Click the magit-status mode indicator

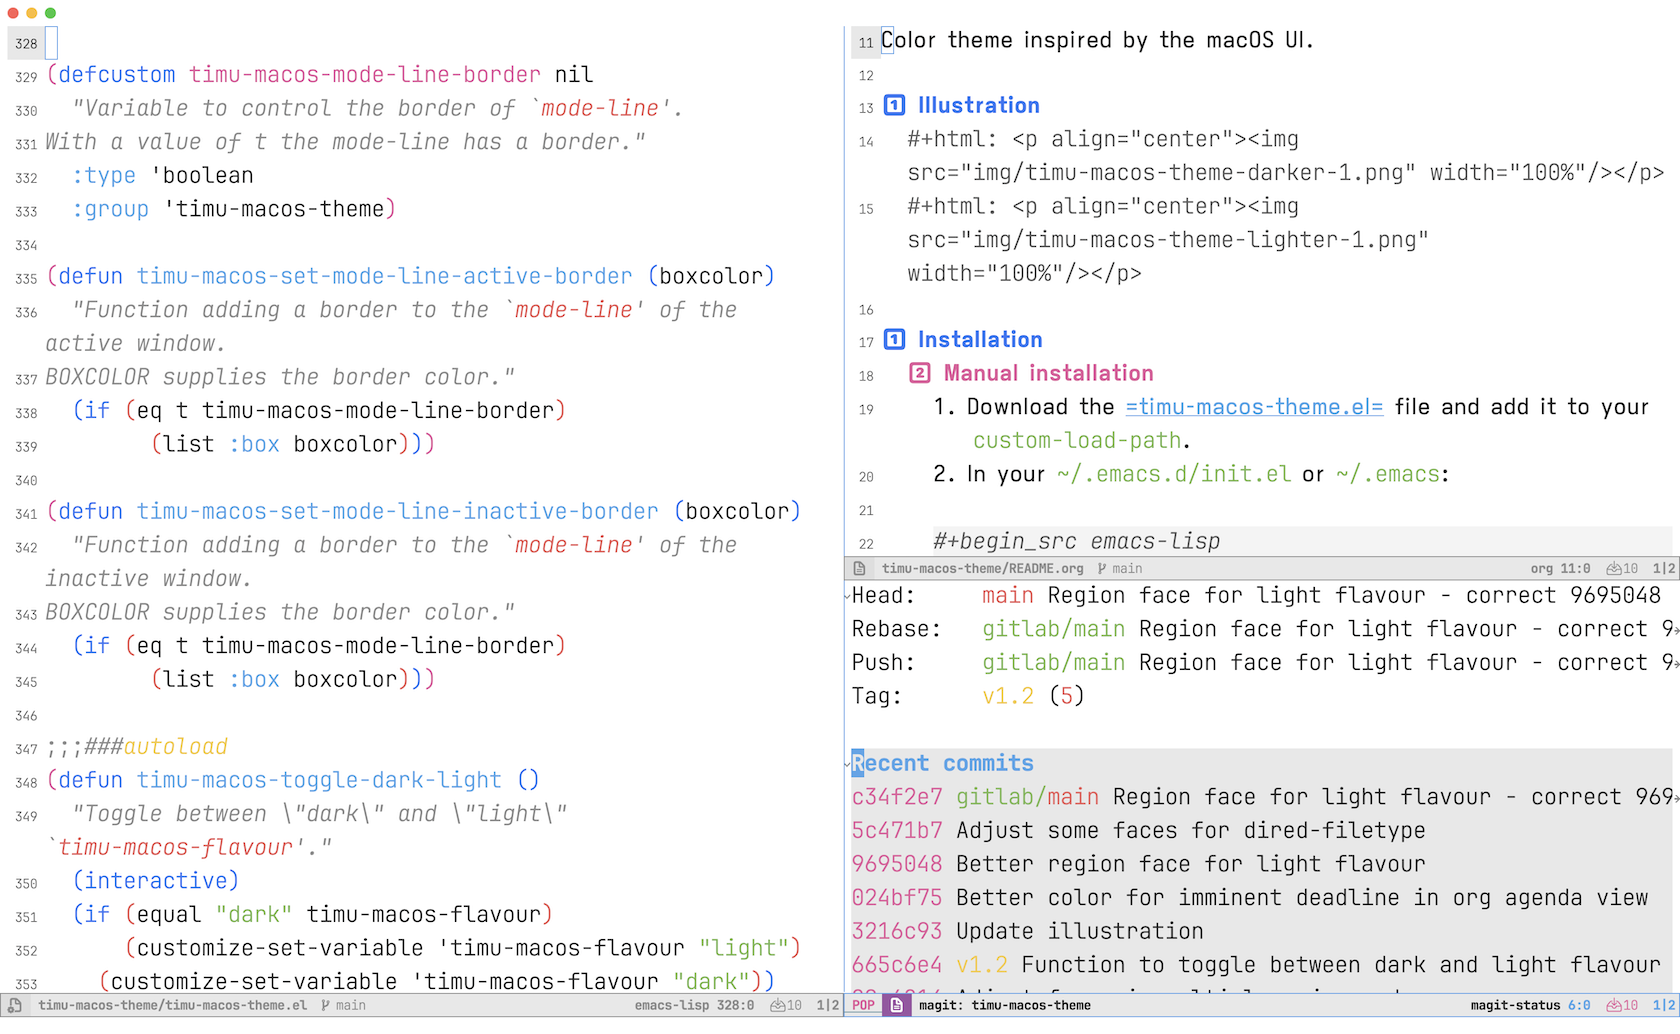(x=1514, y=1005)
